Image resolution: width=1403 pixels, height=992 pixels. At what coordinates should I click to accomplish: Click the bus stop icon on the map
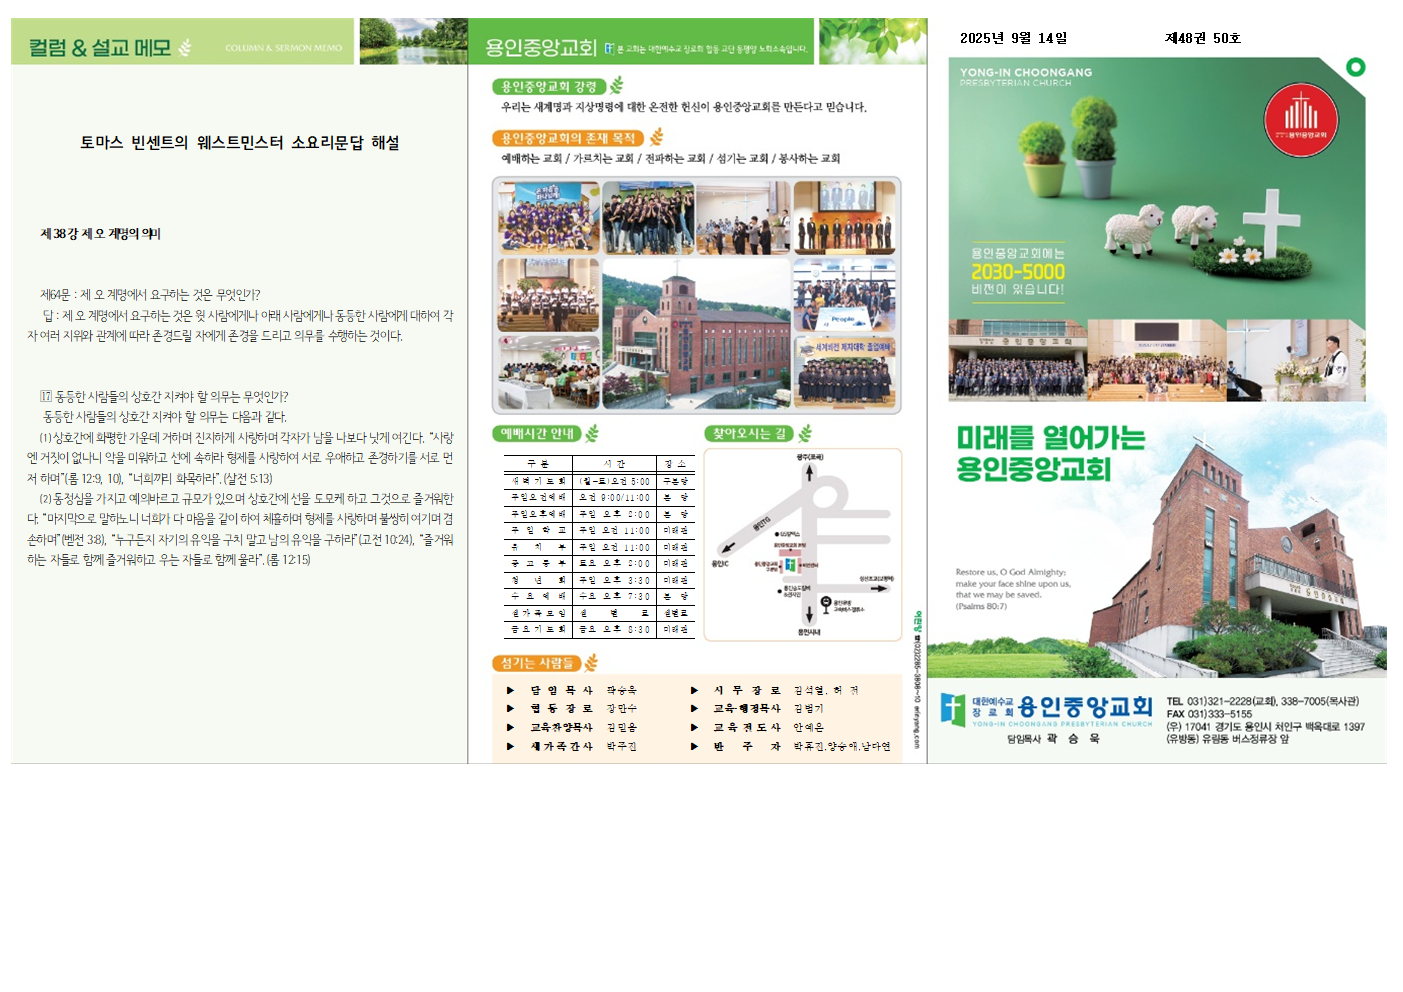point(825,602)
